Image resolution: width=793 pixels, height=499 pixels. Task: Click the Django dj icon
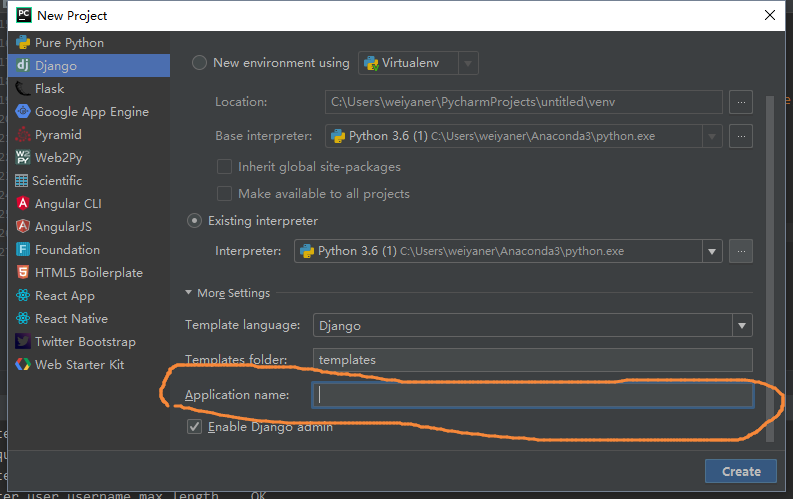pyautogui.click(x=23, y=65)
